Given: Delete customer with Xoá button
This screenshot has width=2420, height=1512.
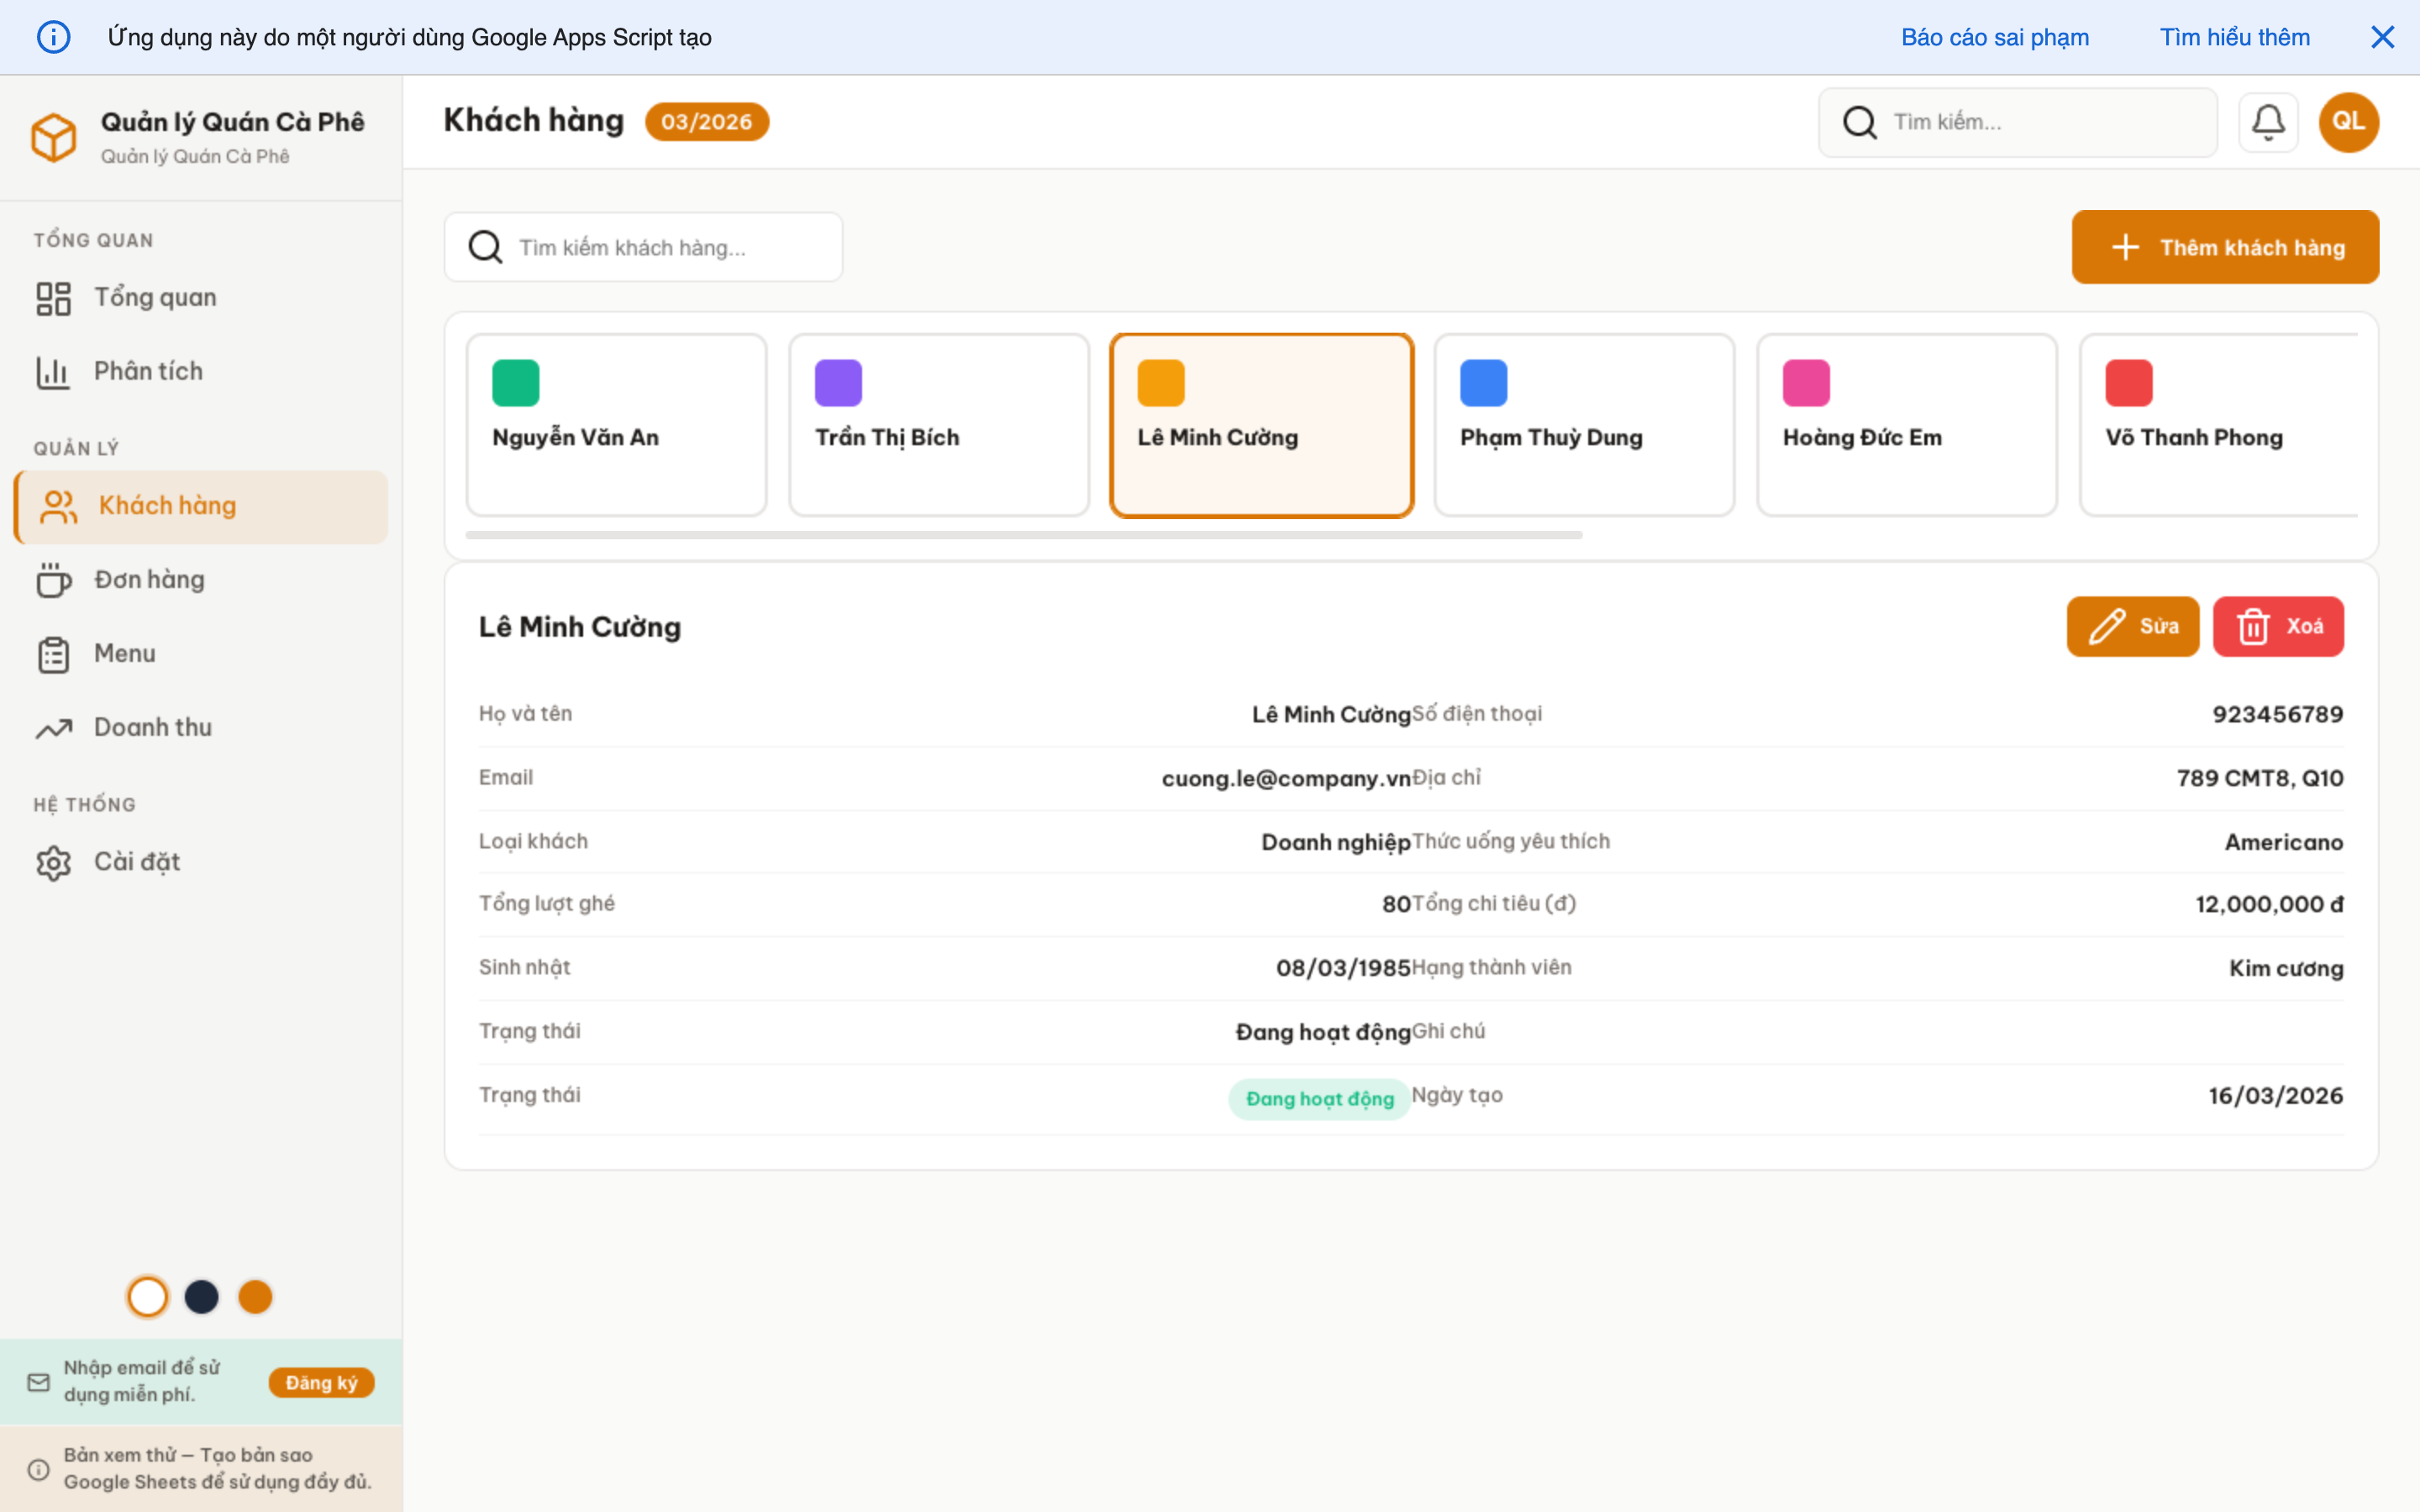Looking at the screenshot, I should point(2277,626).
